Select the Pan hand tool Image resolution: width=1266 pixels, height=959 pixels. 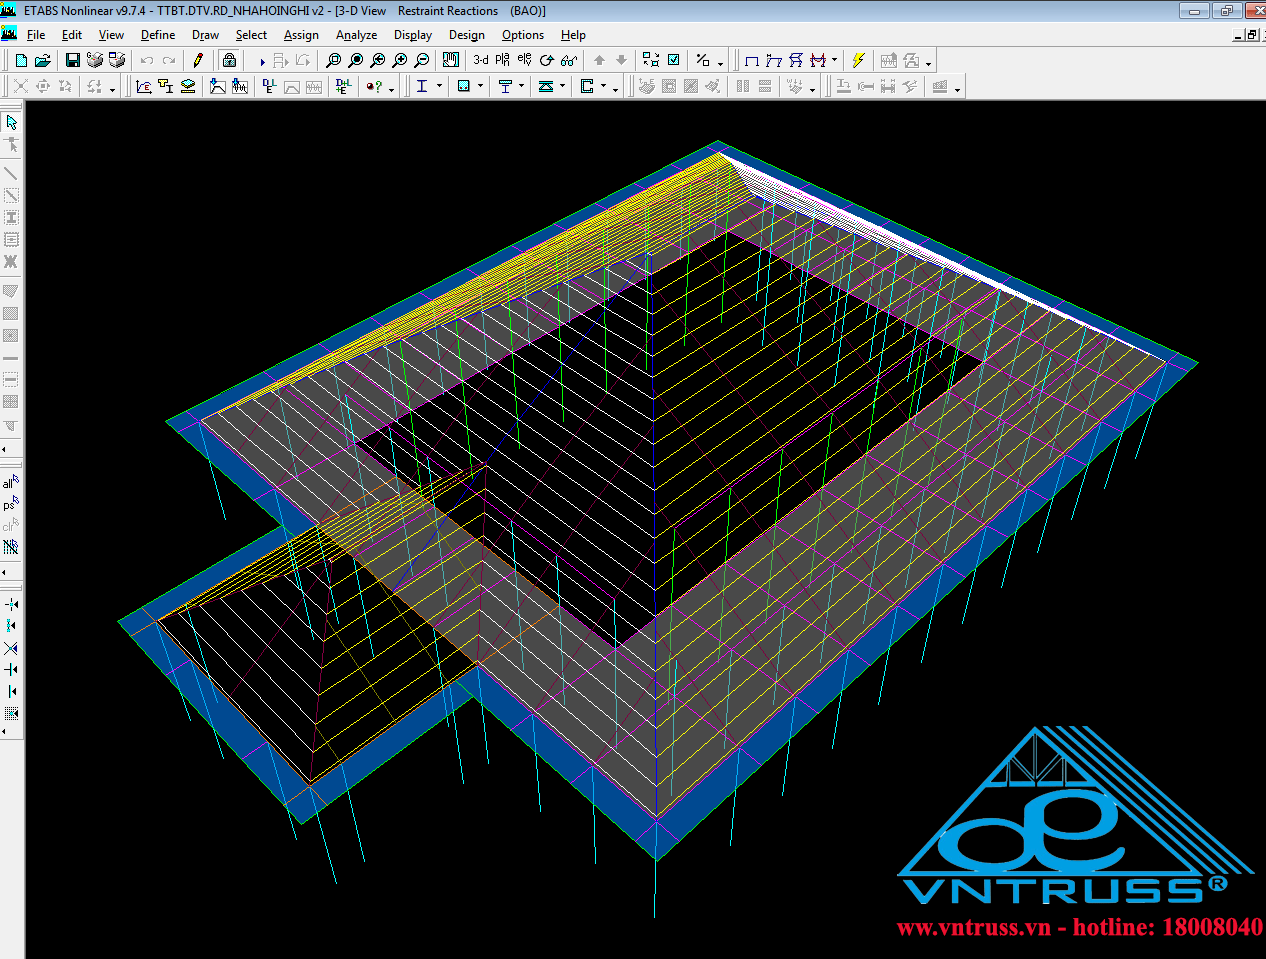pos(451,61)
